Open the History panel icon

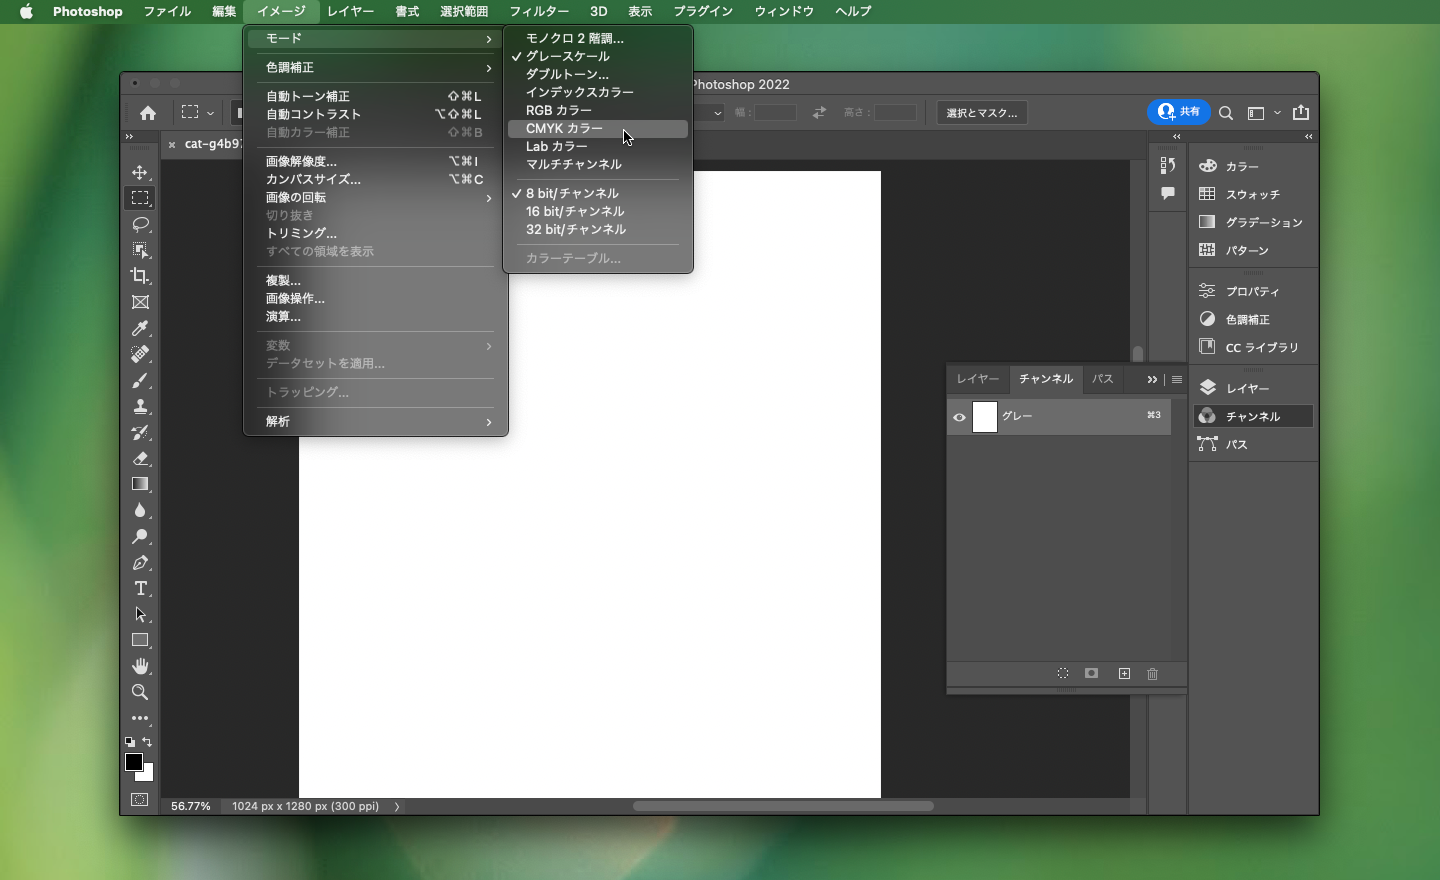pyautogui.click(x=1168, y=166)
